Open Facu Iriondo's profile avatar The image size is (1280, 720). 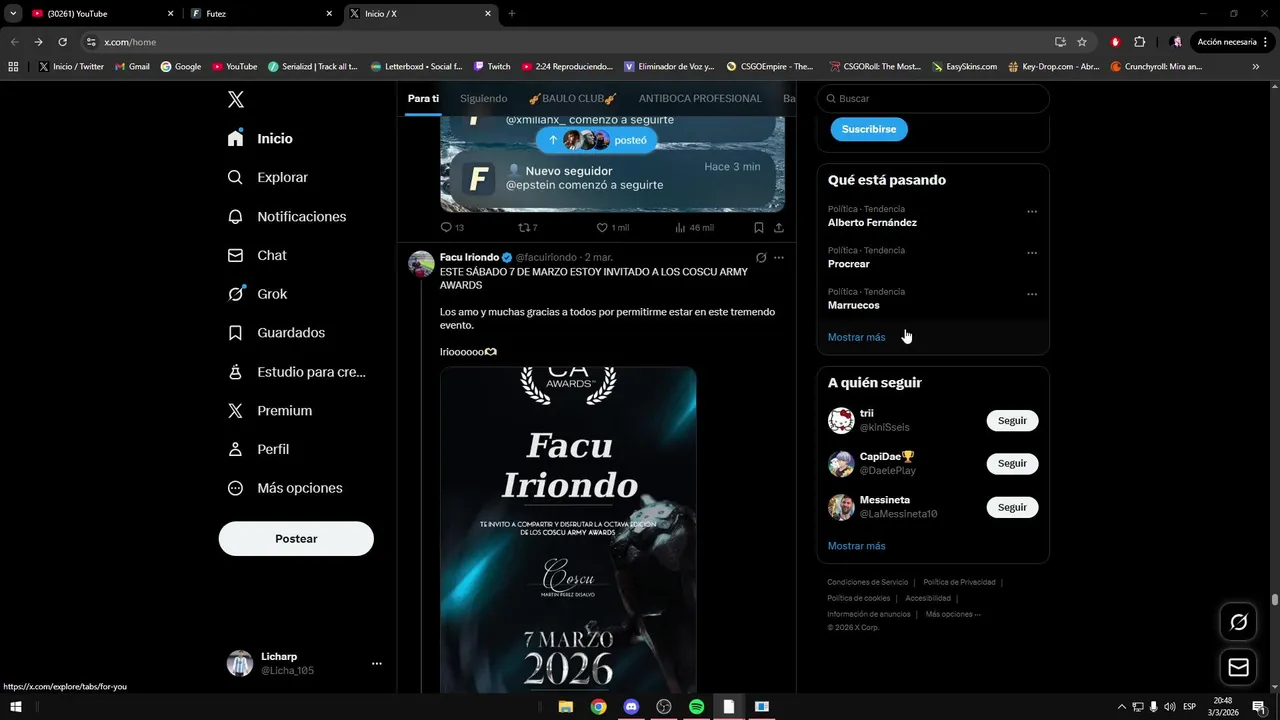(x=421, y=264)
